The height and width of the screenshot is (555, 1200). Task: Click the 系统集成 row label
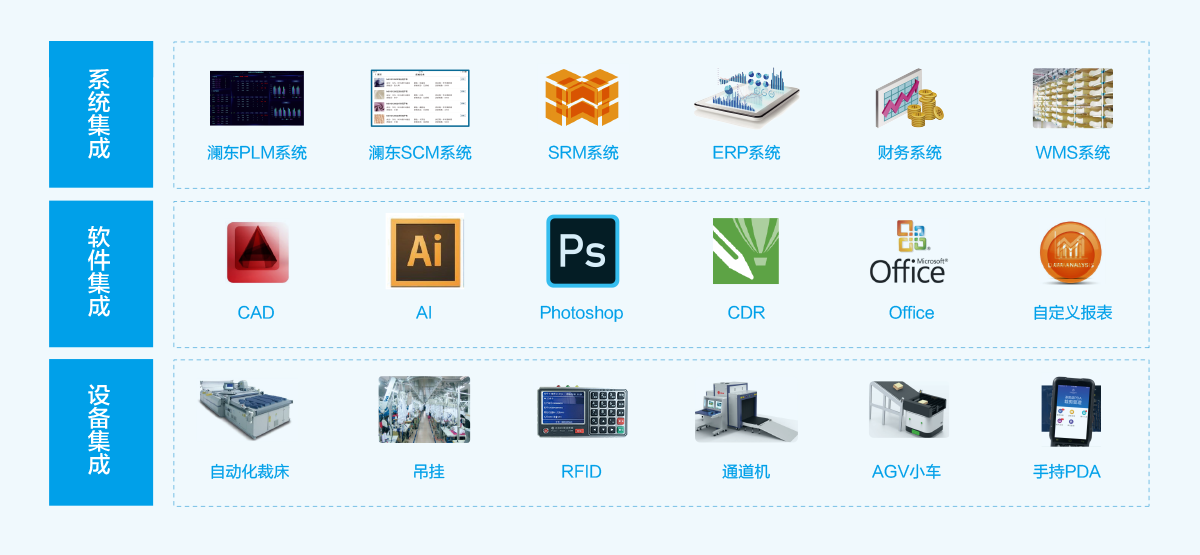tap(99, 114)
